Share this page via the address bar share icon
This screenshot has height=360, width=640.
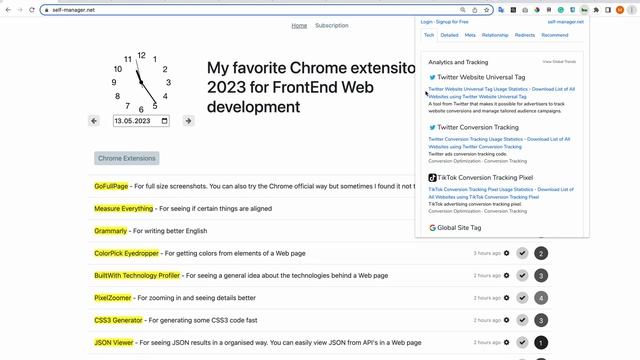tap(475, 10)
